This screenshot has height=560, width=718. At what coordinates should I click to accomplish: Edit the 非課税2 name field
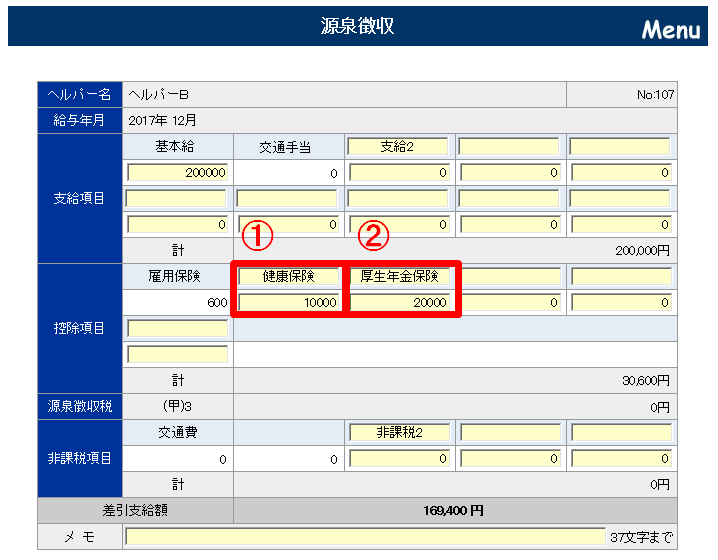tap(398, 433)
